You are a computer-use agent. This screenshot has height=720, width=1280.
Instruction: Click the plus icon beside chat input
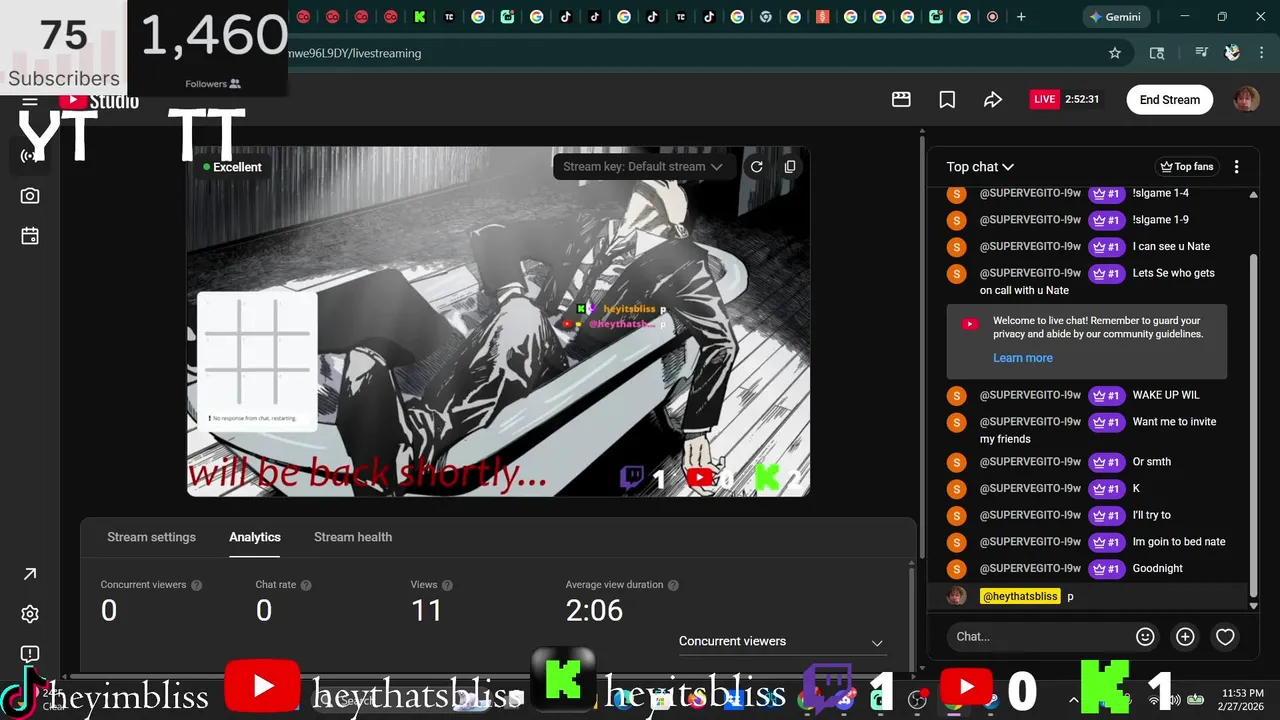(1185, 636)
